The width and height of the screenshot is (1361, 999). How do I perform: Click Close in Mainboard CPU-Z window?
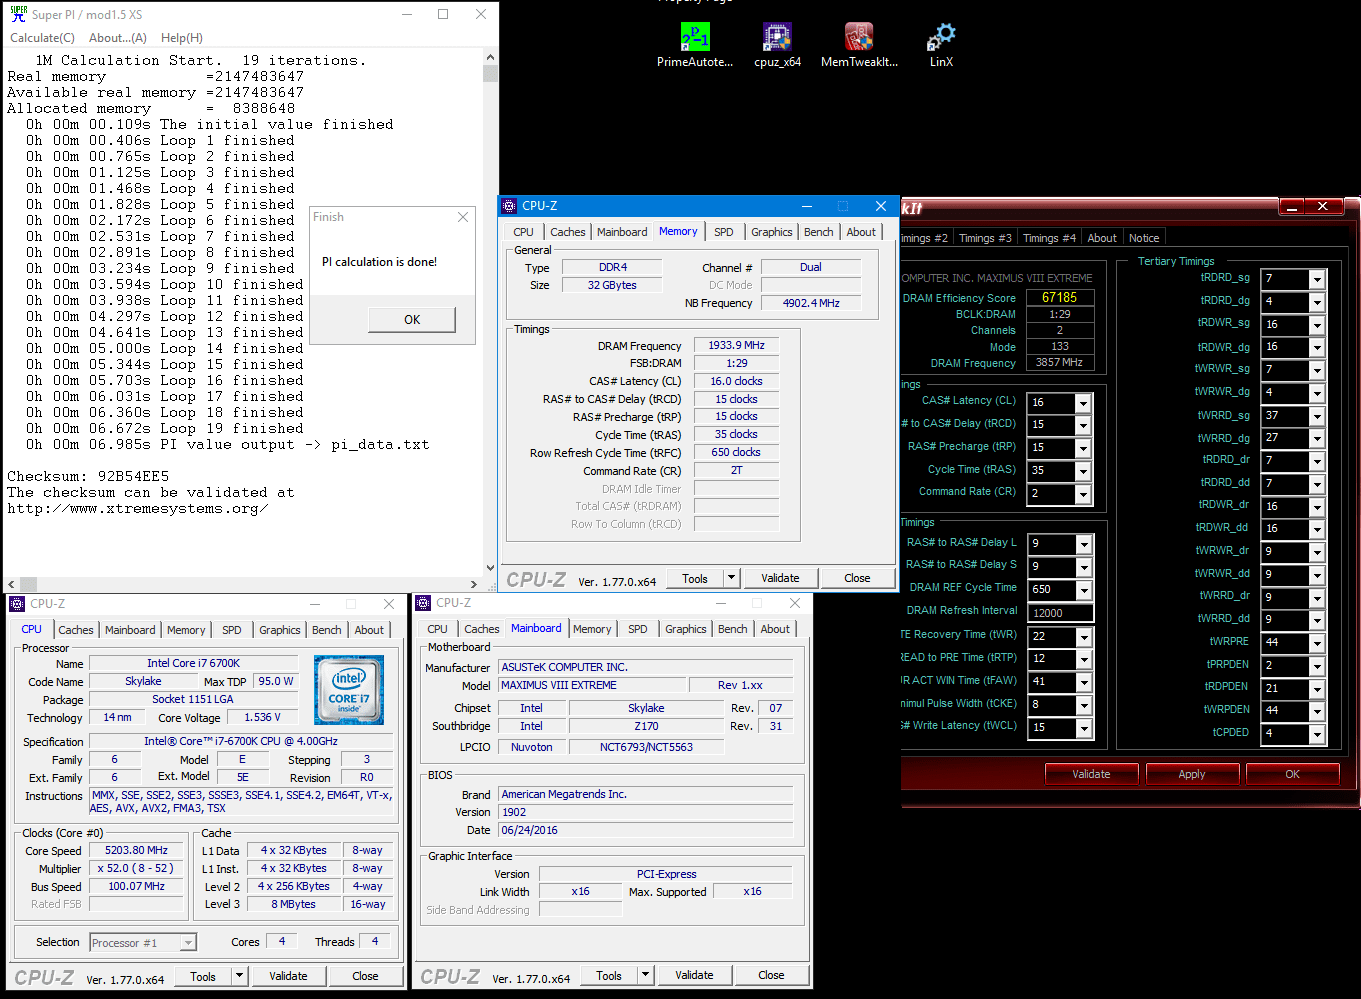coord(771,975)
